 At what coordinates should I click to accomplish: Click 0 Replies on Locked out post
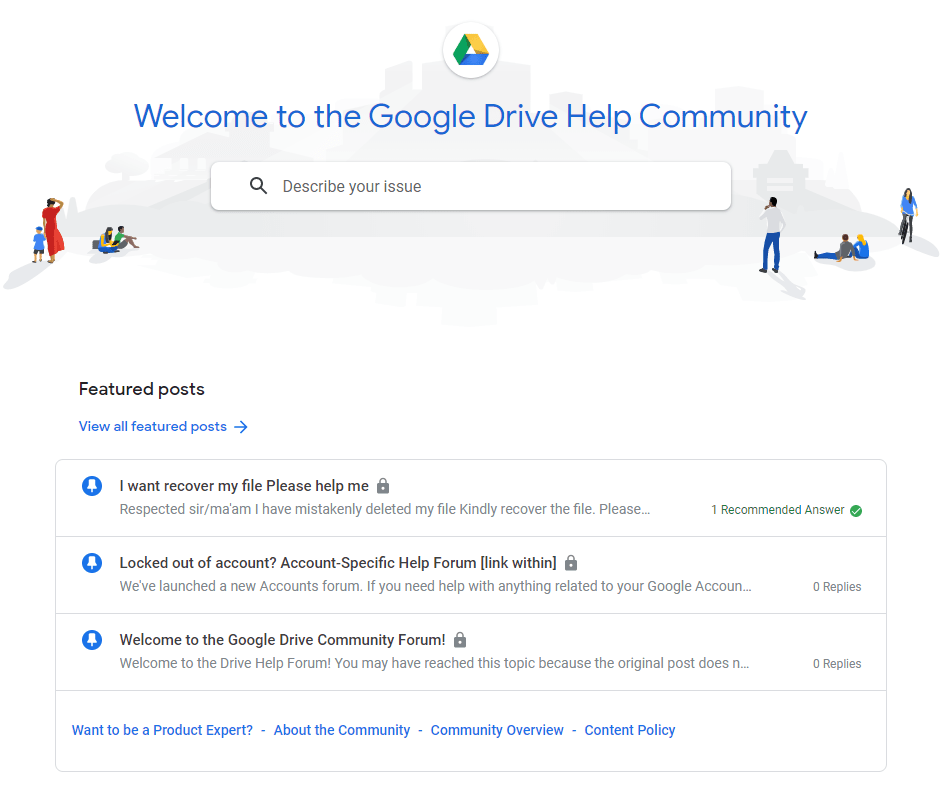[837, 586]
